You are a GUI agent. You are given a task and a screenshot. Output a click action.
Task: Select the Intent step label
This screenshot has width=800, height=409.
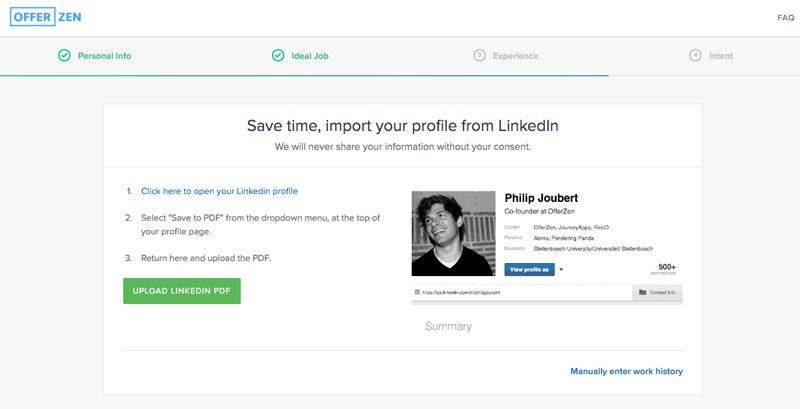[x=720, y=56]
